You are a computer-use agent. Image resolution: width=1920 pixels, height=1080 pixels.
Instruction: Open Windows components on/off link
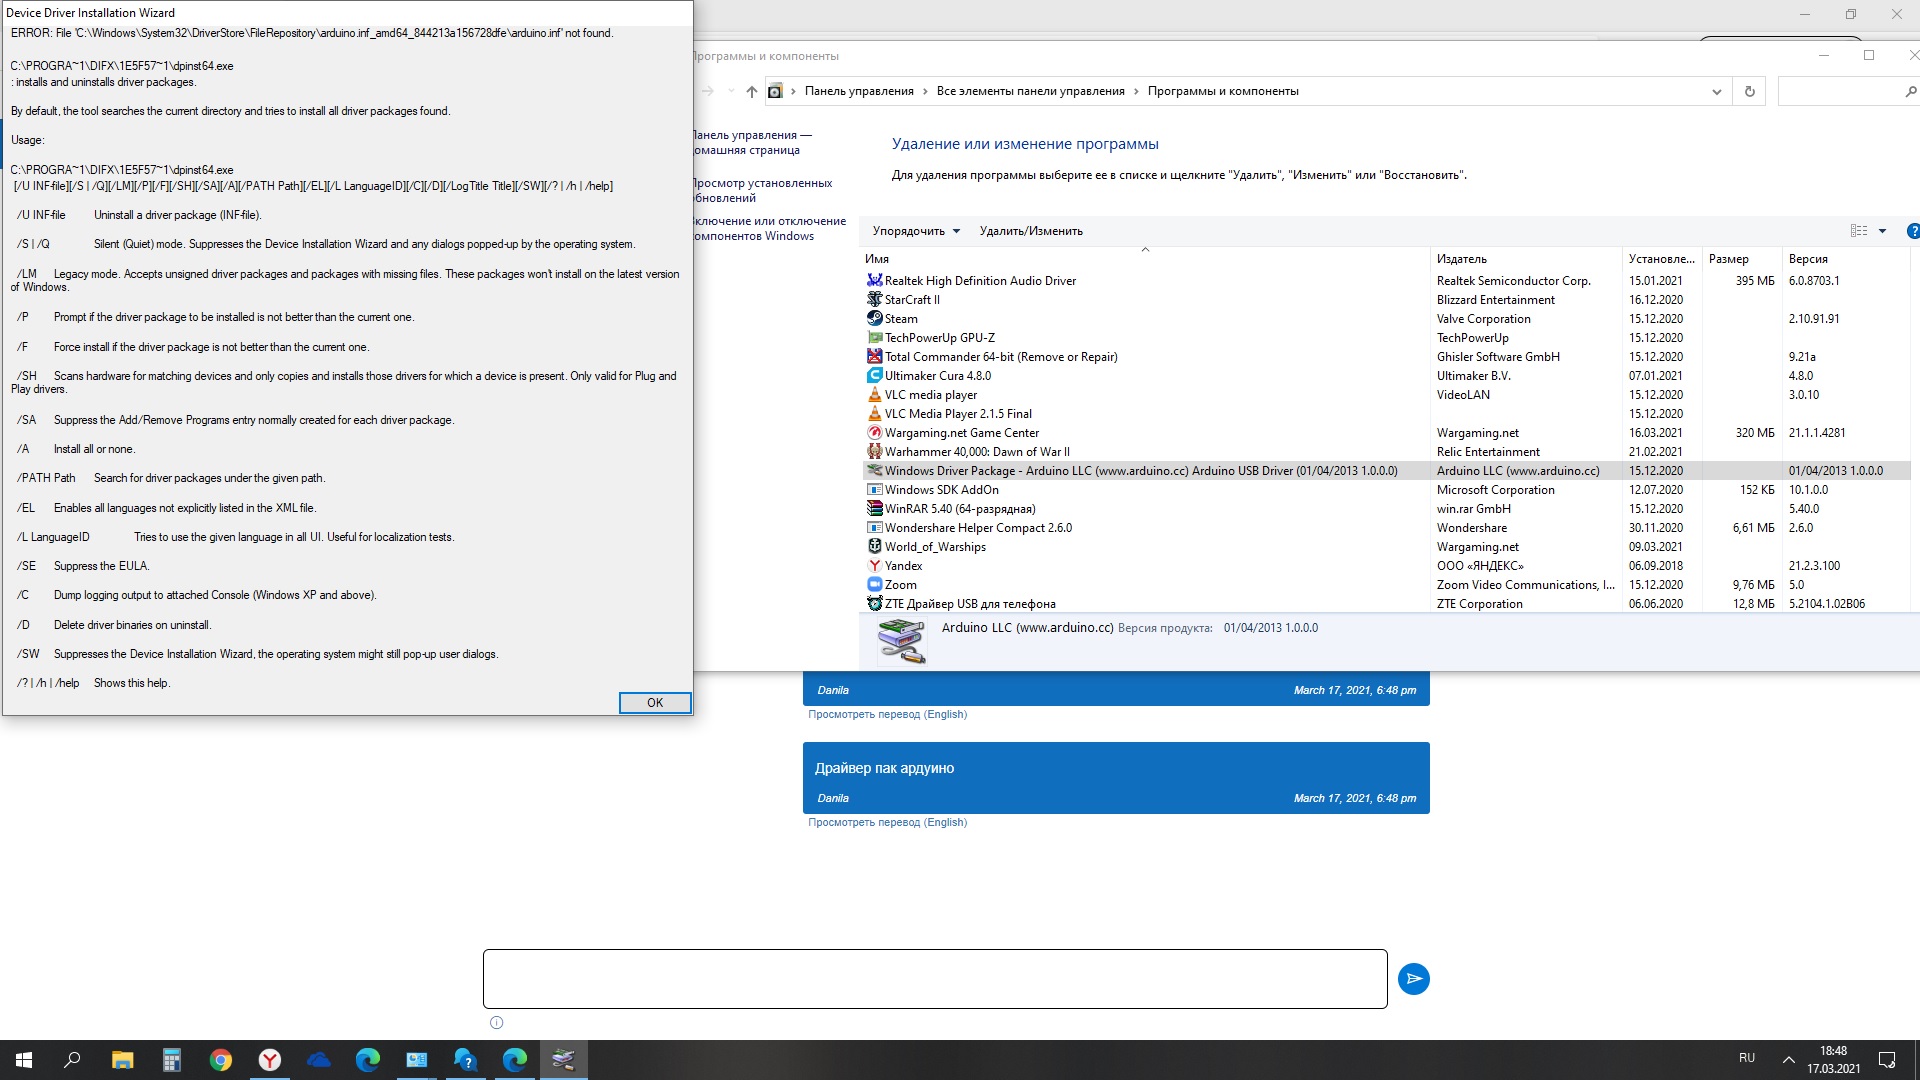769,229
